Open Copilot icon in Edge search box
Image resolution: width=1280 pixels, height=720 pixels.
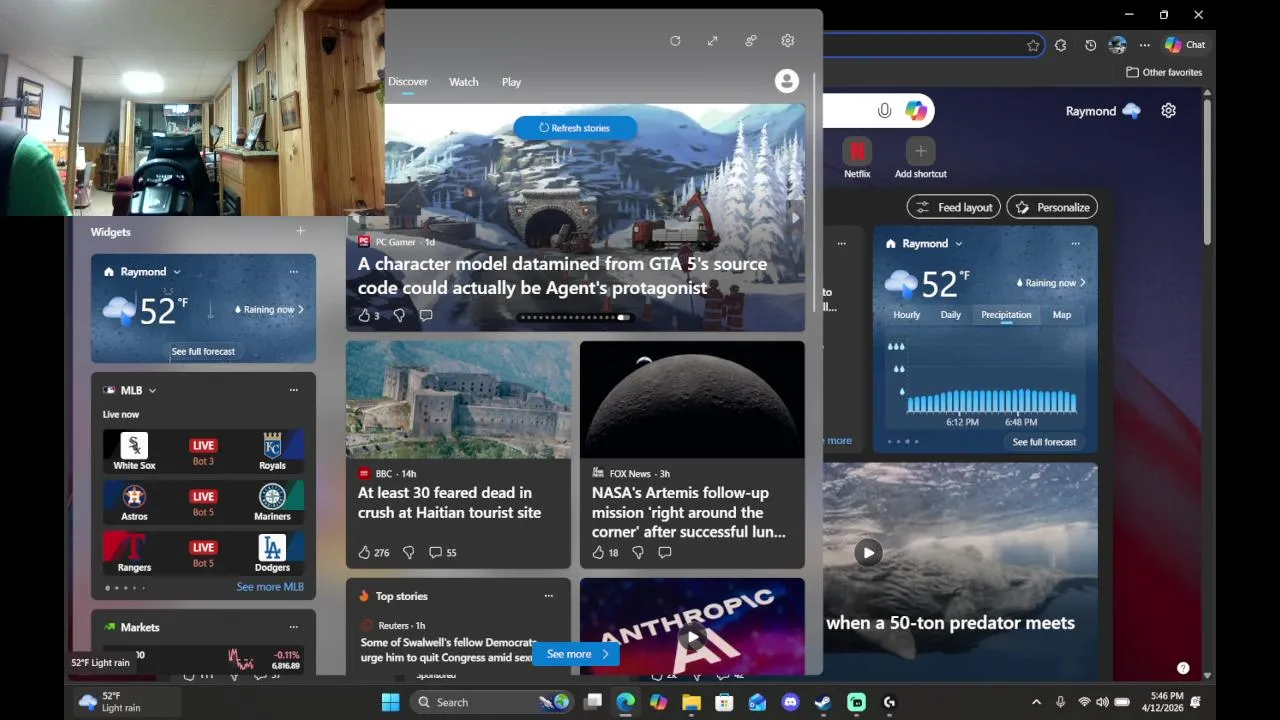916,111
